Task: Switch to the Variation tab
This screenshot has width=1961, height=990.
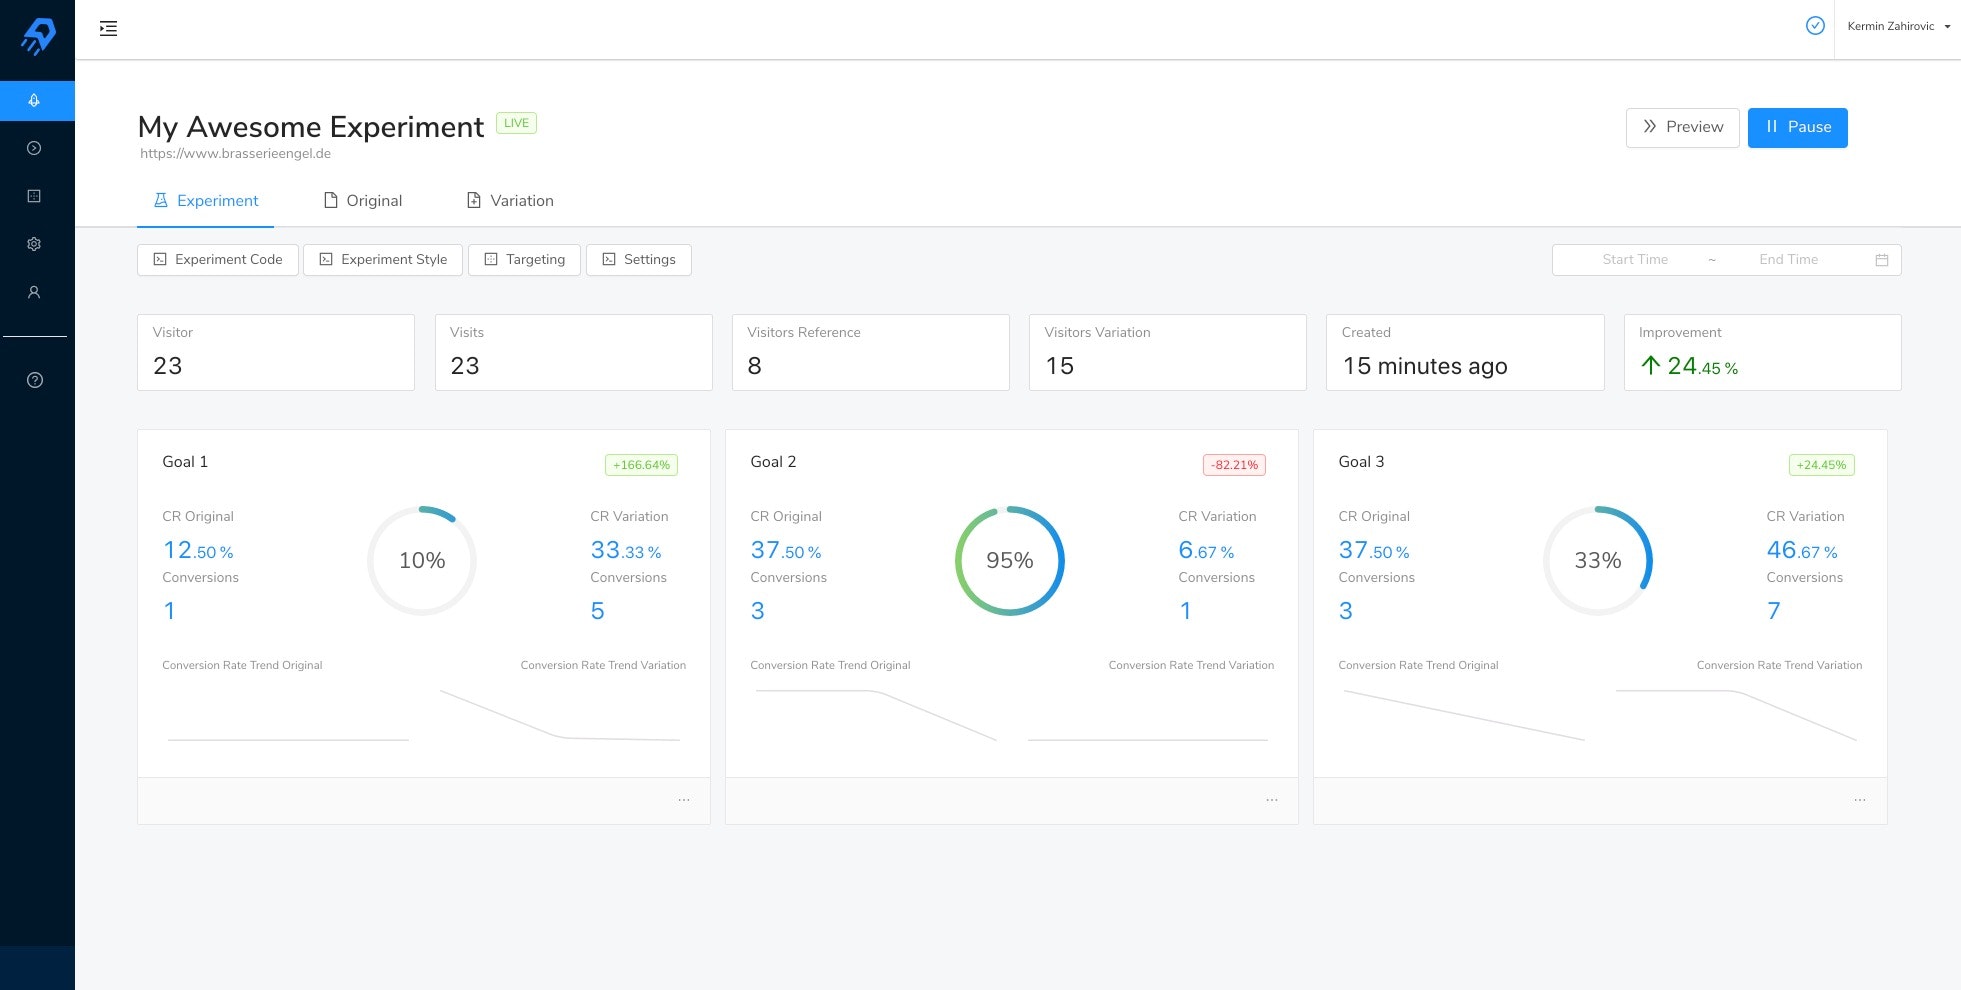Action: (x=510, y=201)
